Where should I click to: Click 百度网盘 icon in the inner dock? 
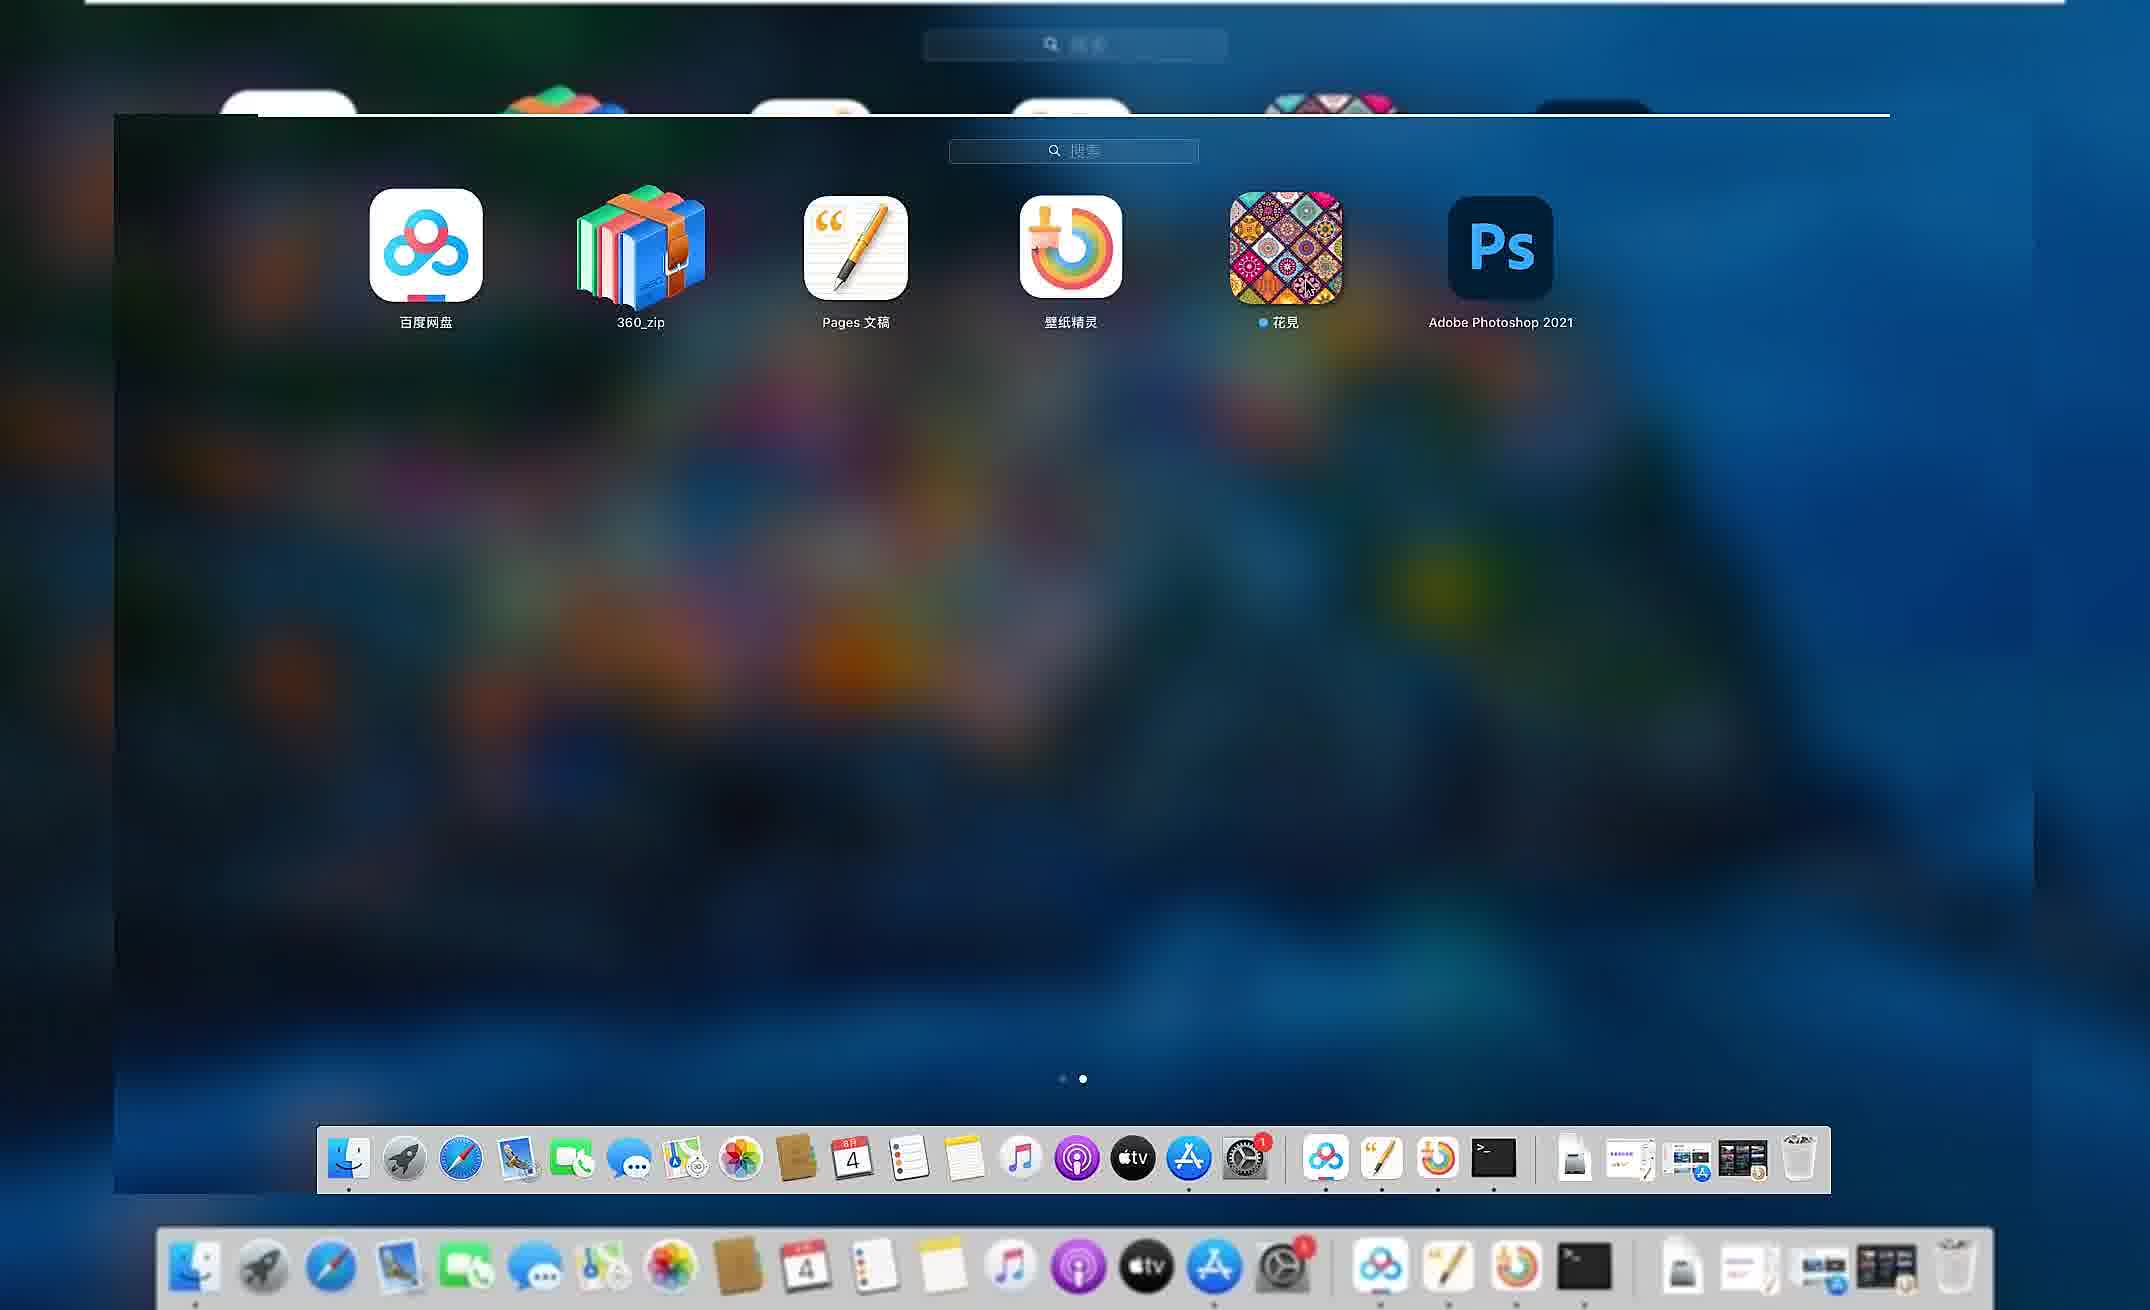point(1326,1158)
